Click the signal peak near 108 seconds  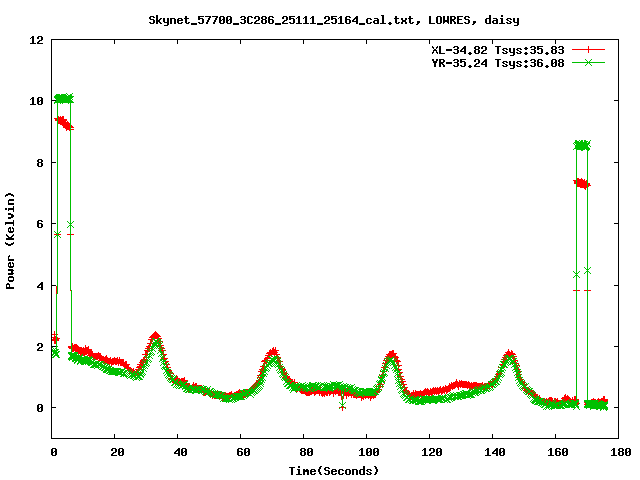pyautogui.click(x=392, y=356)
